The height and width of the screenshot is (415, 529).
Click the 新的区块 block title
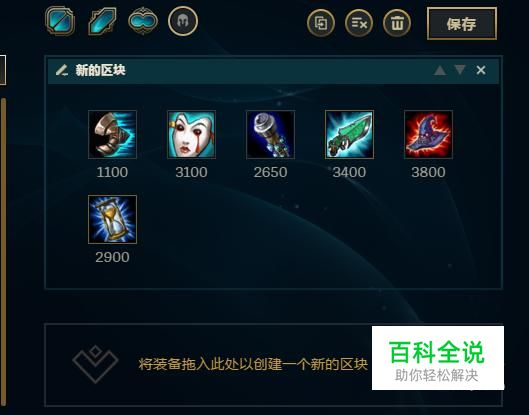point(100,70)
